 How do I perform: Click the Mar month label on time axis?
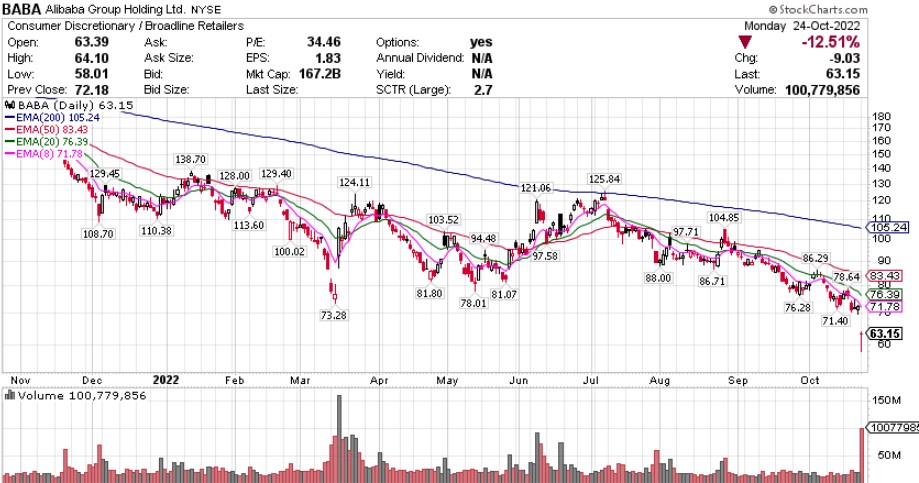pyautogui.click(x=300, y=380)
